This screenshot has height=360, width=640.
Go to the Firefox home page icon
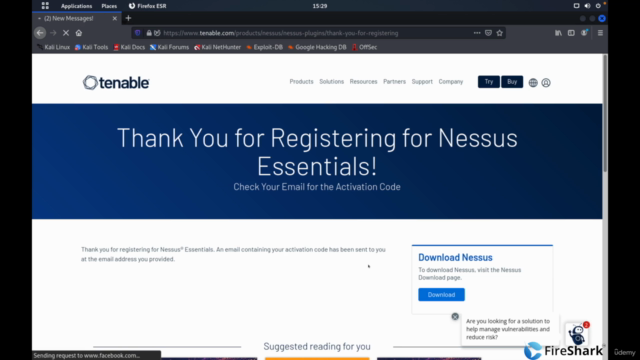[x=79, y=33]
